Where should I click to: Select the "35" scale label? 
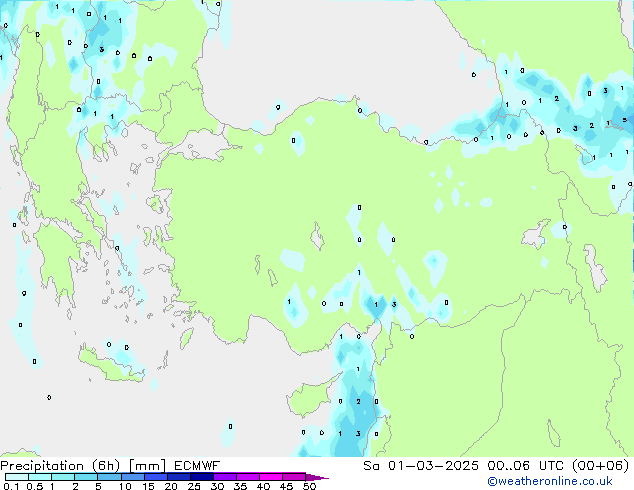[x=240, y=486]
